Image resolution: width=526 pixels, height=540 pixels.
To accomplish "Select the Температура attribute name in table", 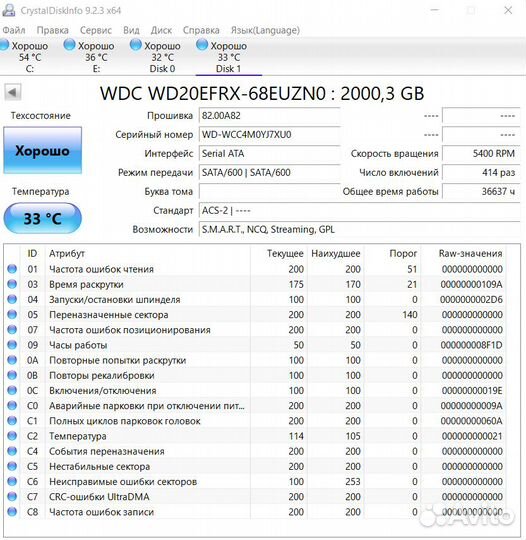I will pyautogui.click(x=78, y=436).
